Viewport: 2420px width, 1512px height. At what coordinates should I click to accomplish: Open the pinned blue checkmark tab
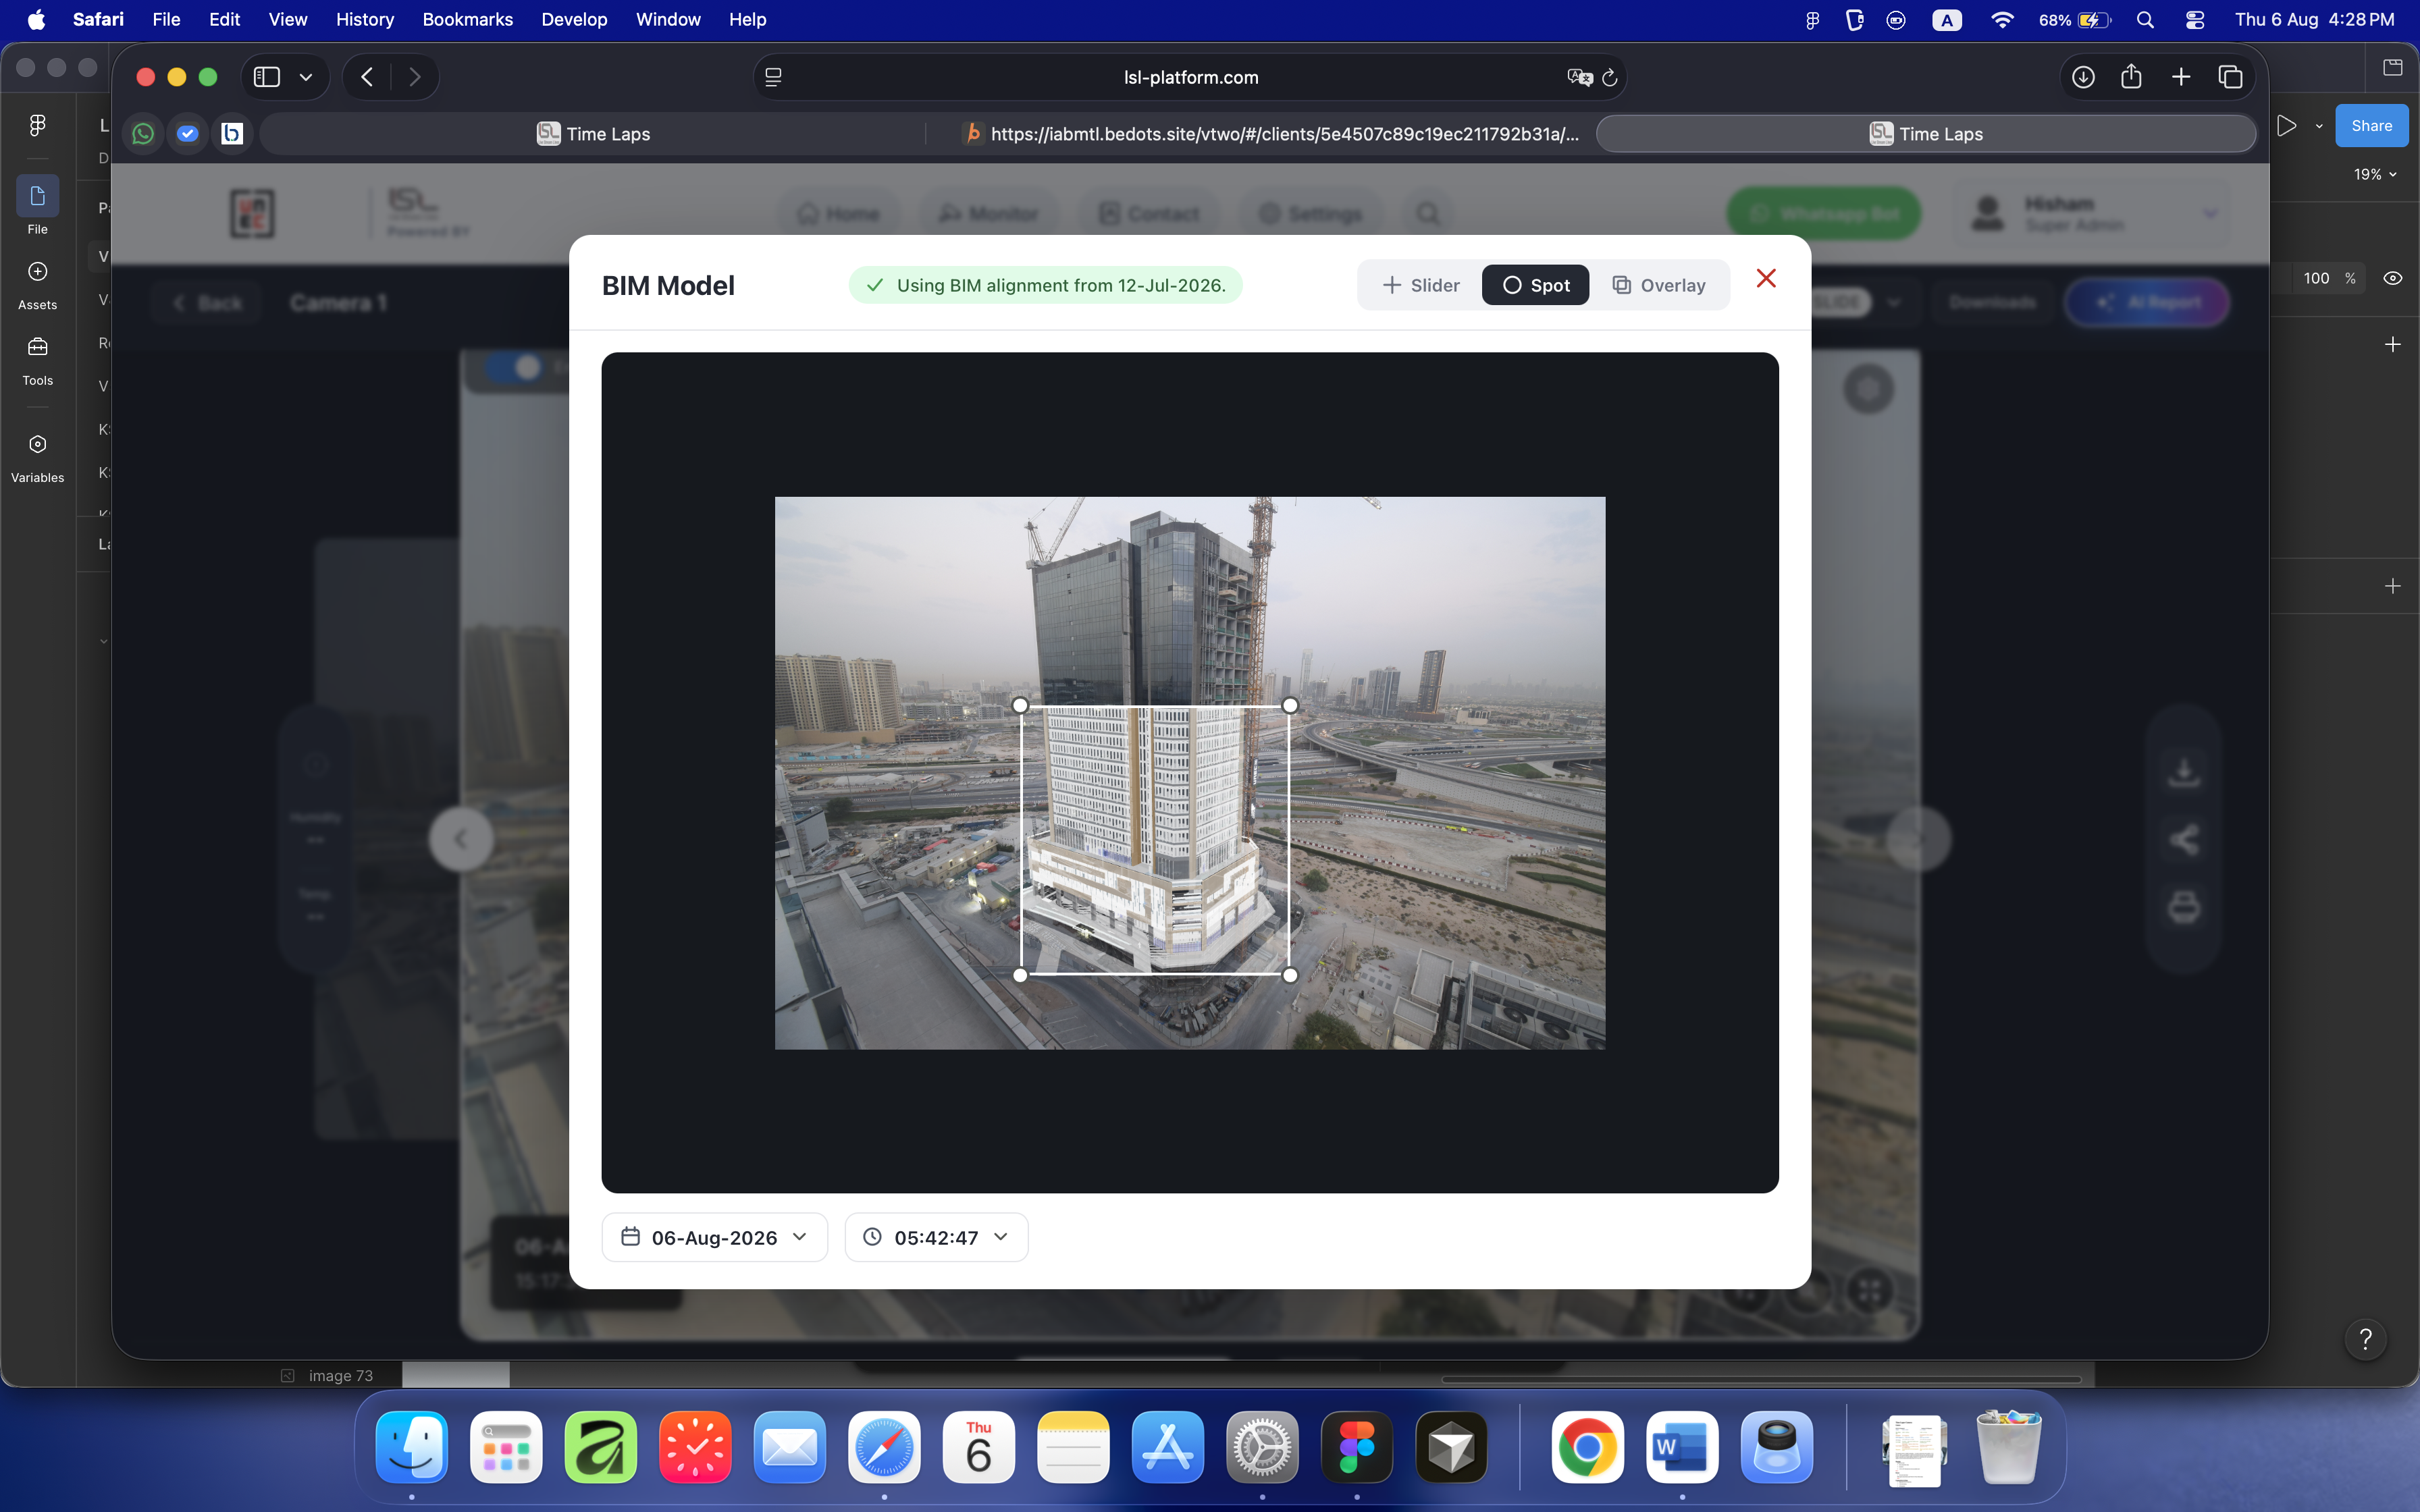[x=187, y=133]
